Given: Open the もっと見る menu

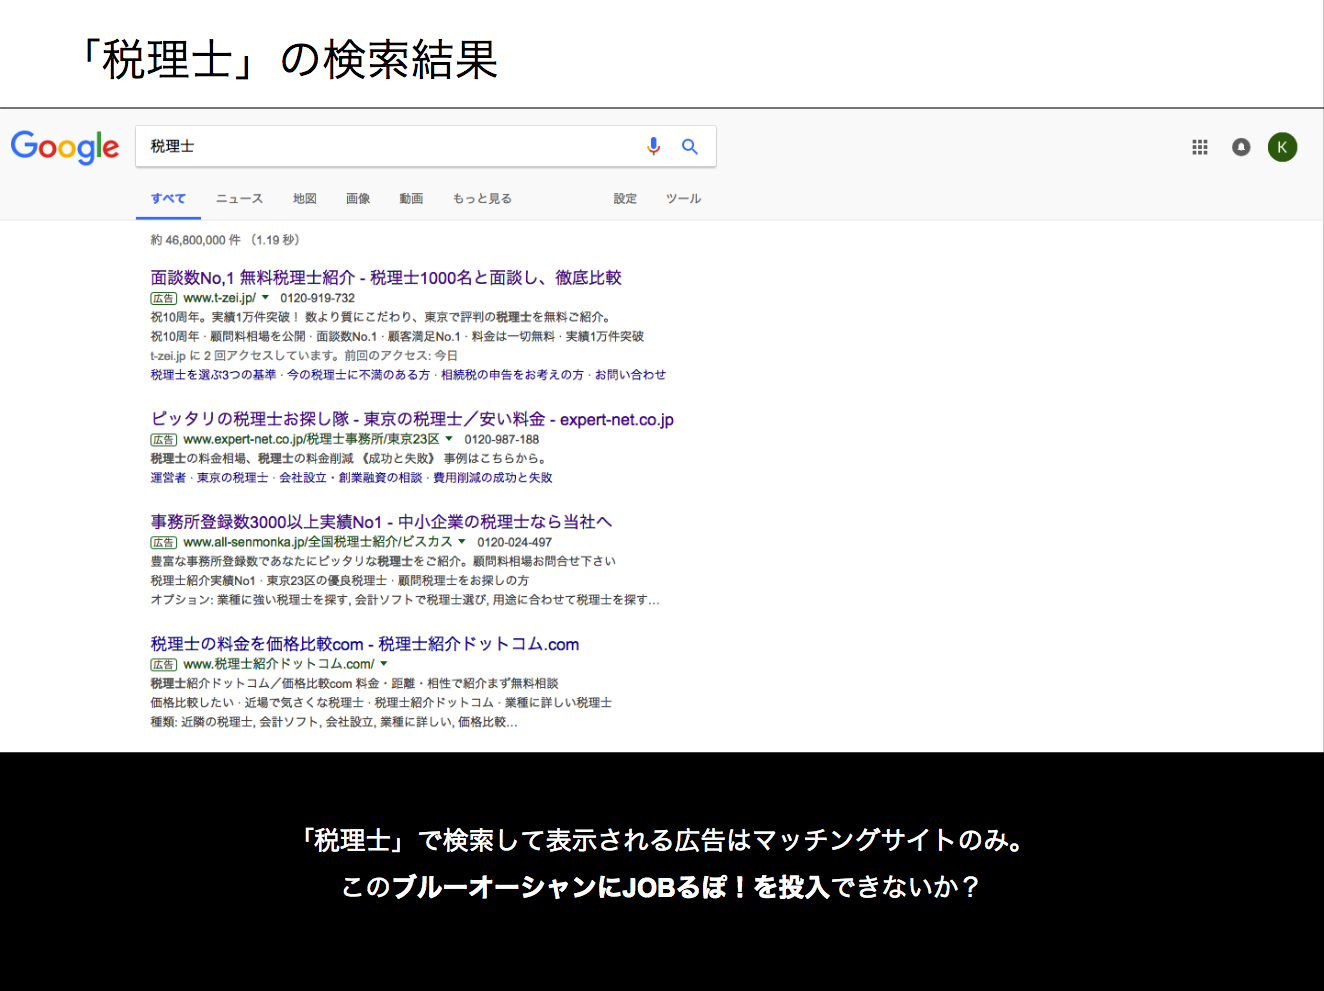Looking at the screenshot, I should click(x=482, y=199).
